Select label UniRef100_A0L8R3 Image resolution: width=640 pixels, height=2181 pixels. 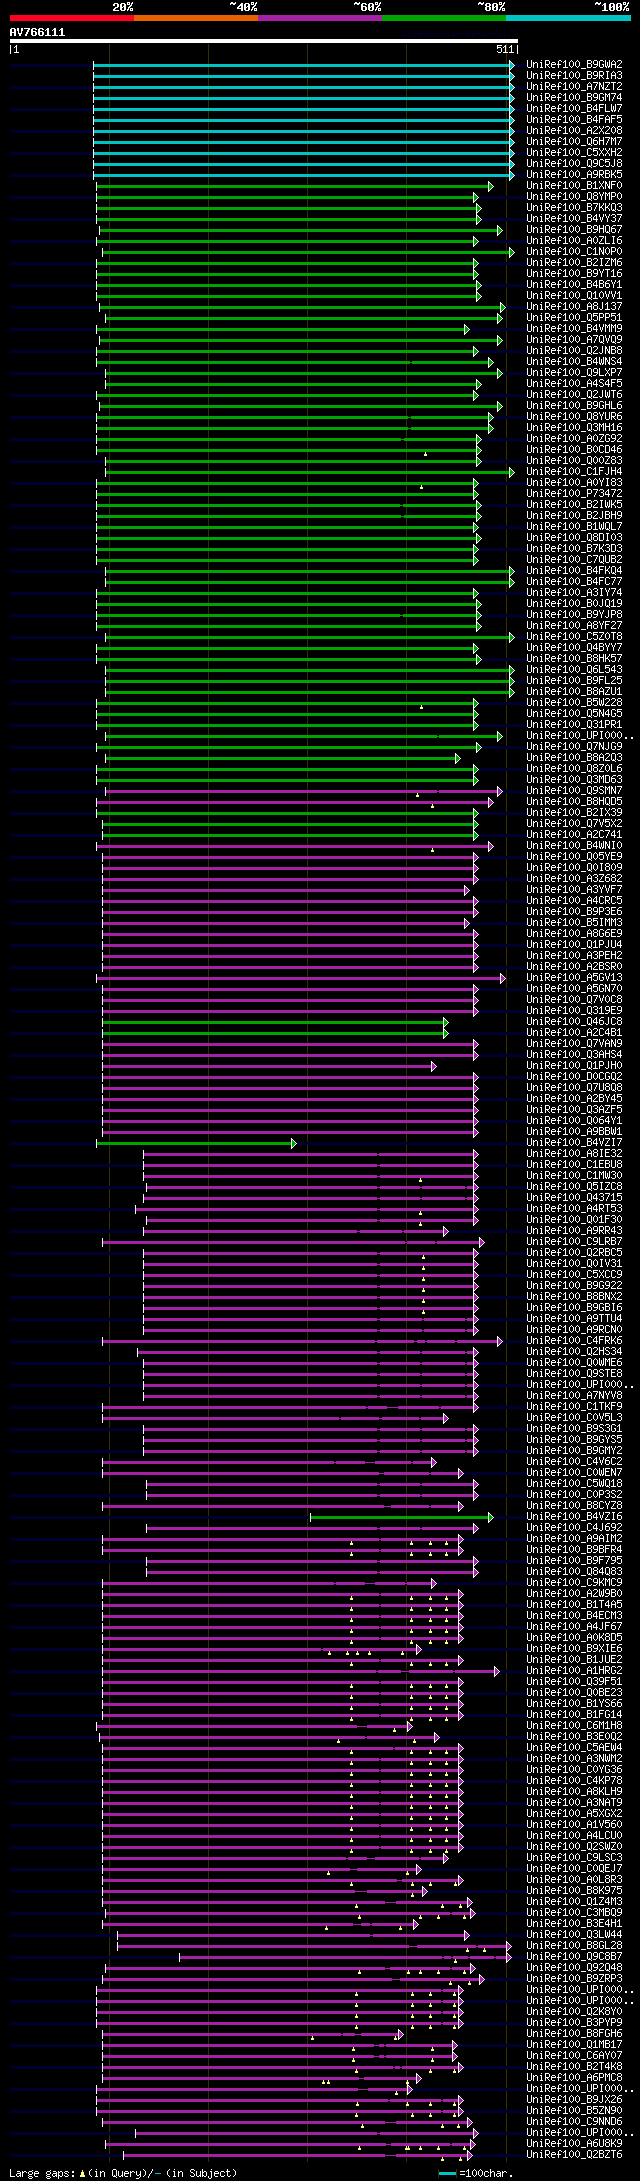574,1879
